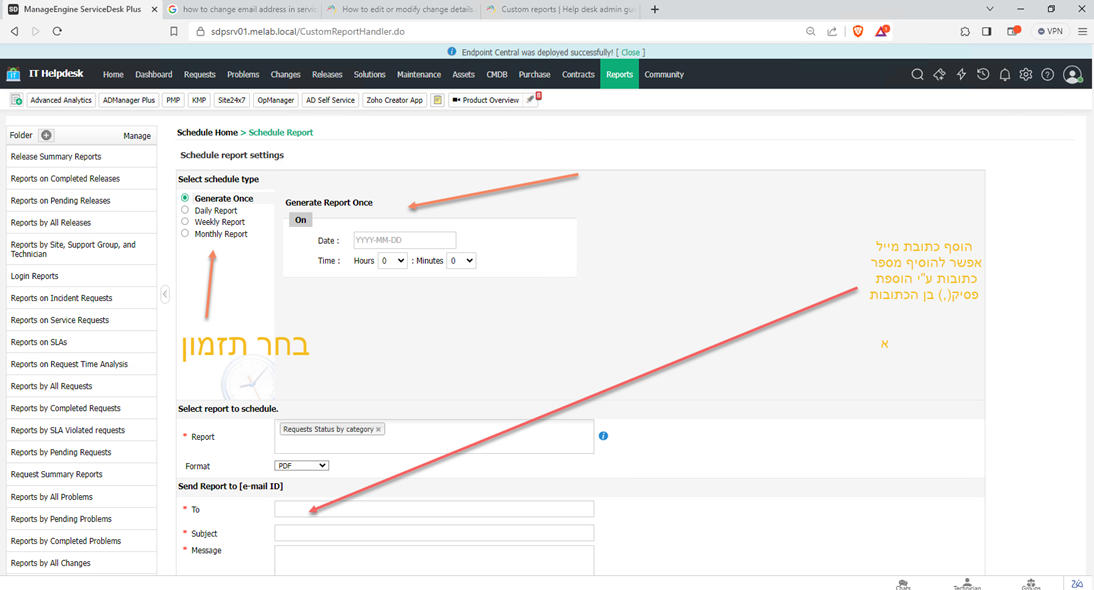The height and width of the screenshot is (590, 1094).
Task: Click the quick actions lightning icon
Action: pos(961,75)
